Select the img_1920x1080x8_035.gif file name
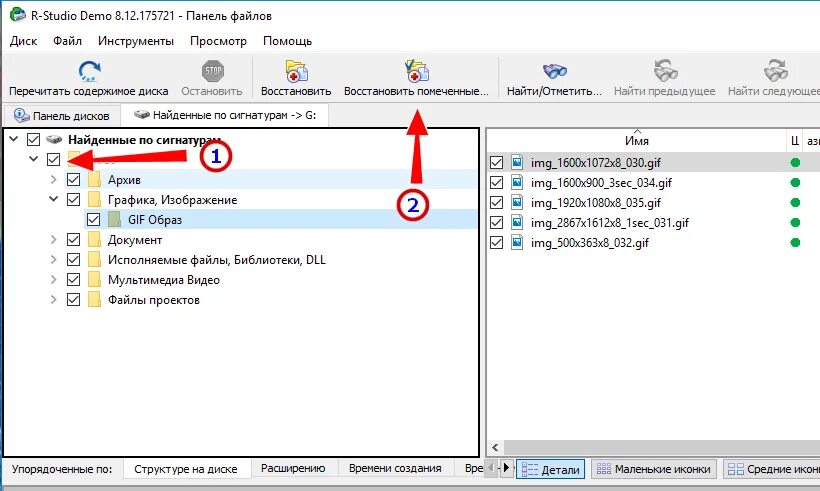820x491 pixels. coord(596,203)
